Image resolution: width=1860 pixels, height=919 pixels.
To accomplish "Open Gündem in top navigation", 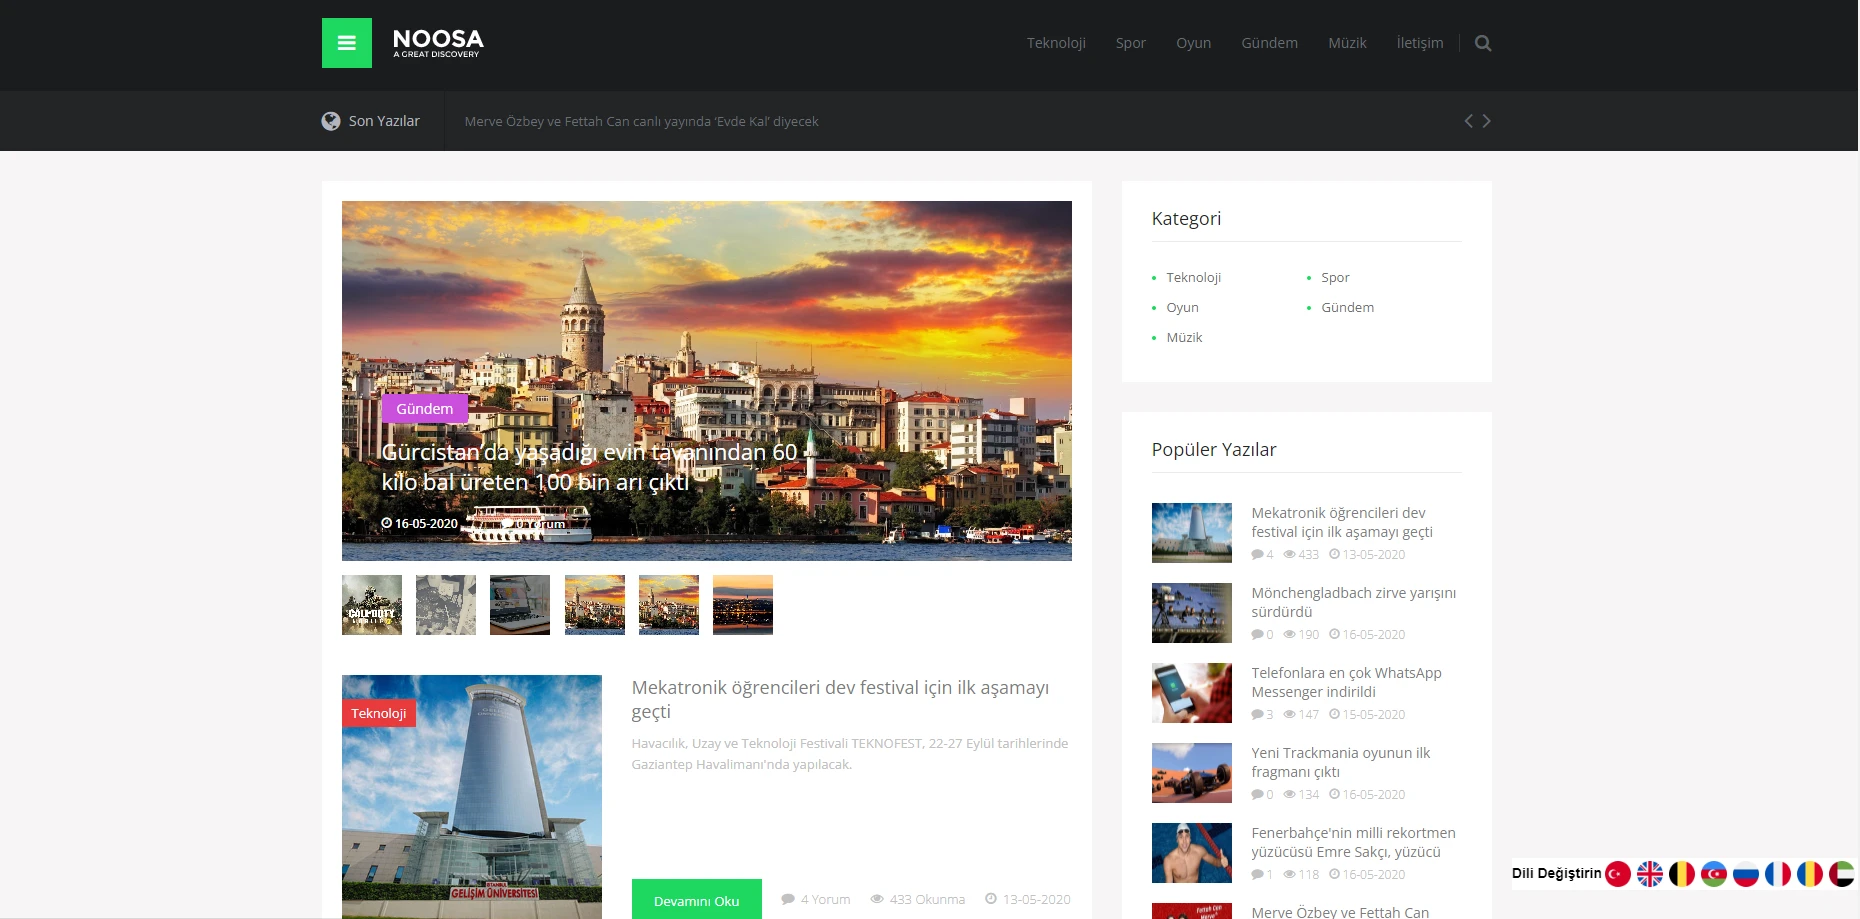I will (x=1270, y=43).
